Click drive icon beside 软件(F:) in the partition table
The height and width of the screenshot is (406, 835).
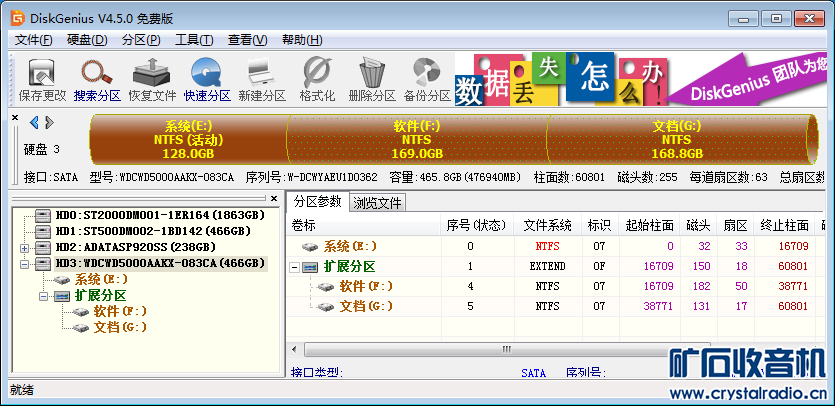click(325, 287)
